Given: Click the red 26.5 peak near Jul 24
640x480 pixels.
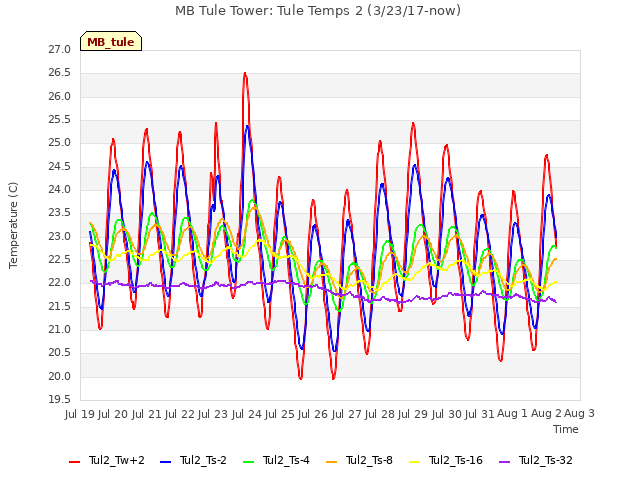Looking at the screenshot, I should pos(245,73).
